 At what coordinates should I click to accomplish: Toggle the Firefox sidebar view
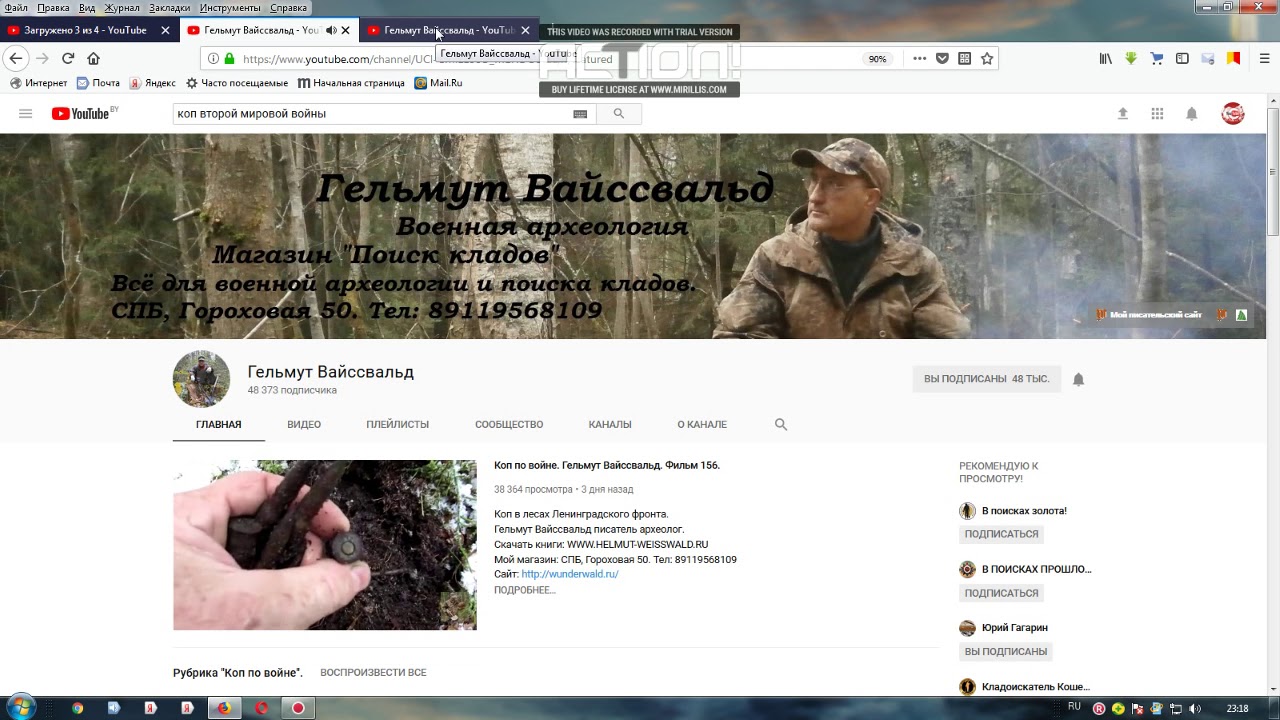[1182, 59]
